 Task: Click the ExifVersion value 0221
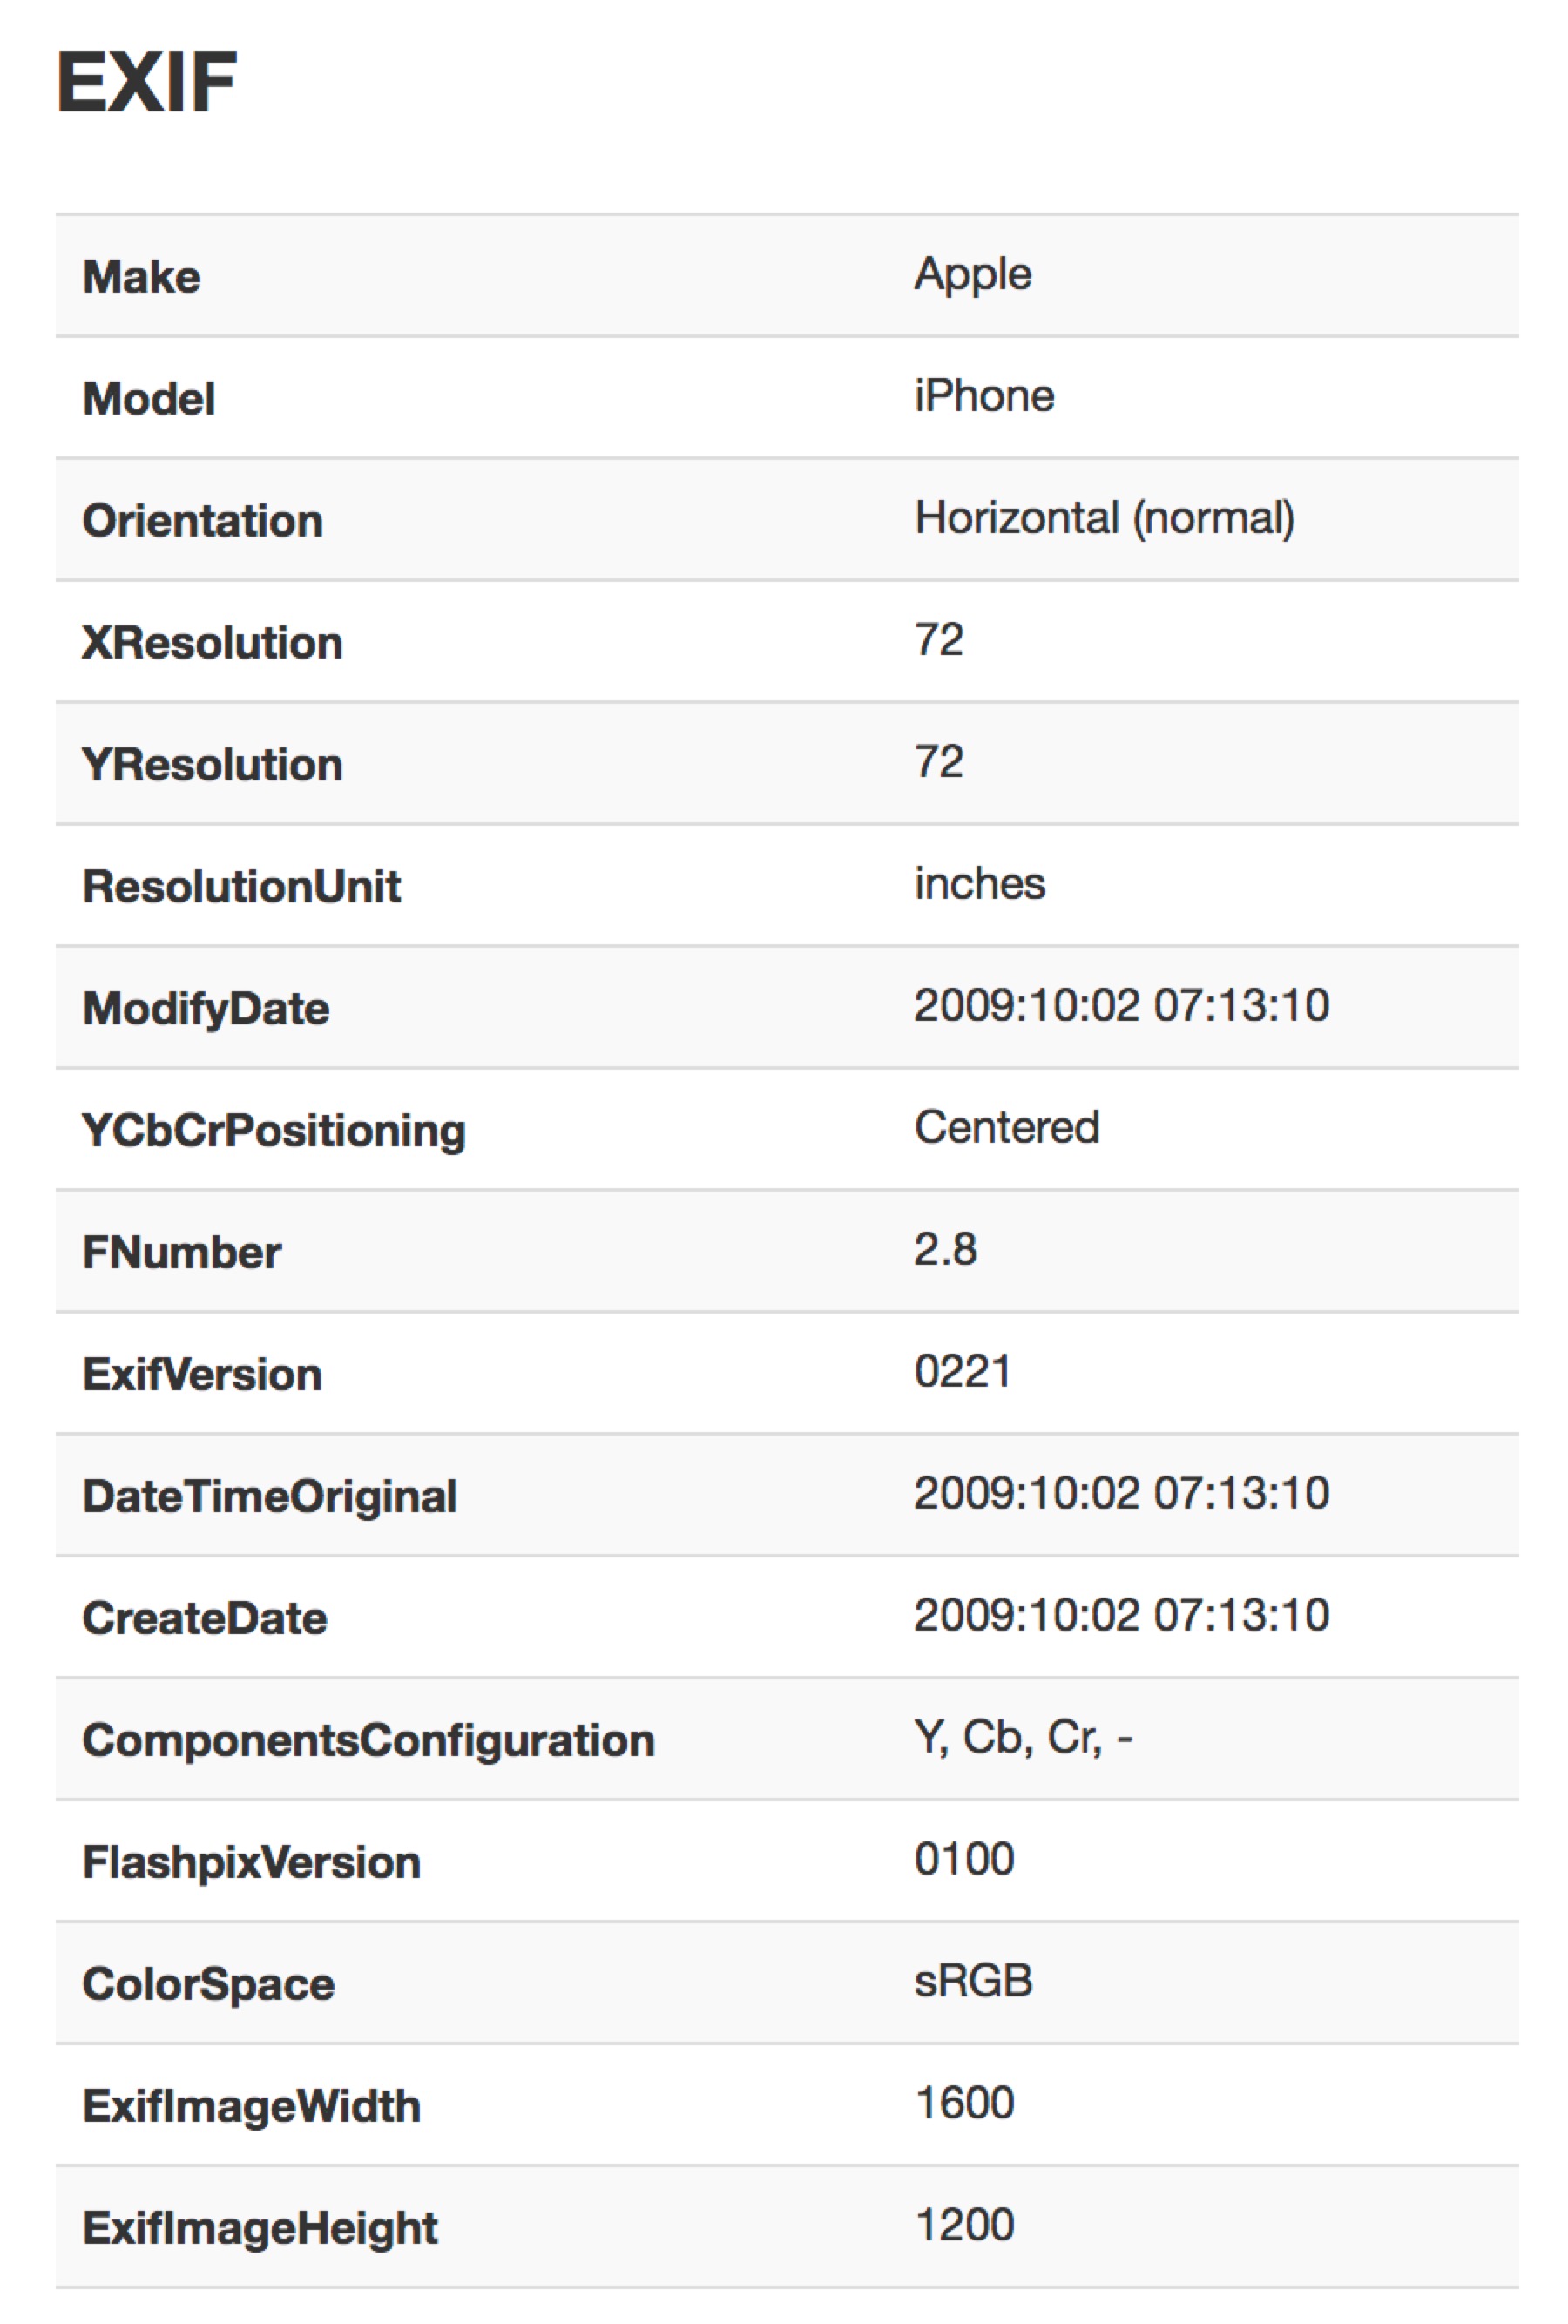coord(962,1372)
